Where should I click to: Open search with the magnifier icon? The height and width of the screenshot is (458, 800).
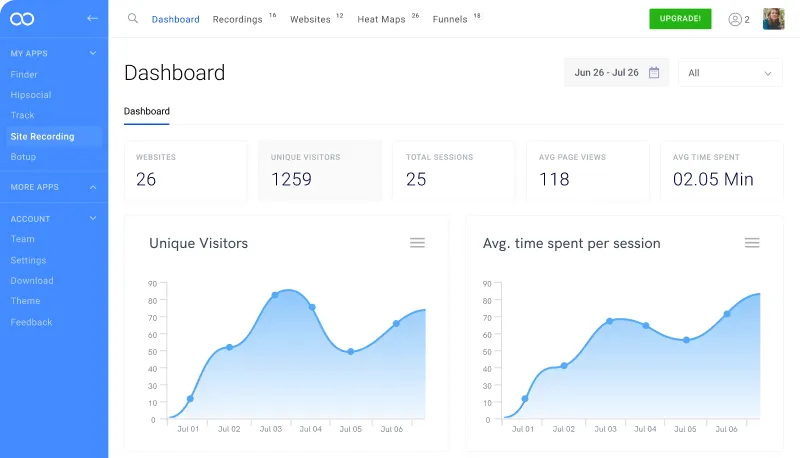coord(133,18)
